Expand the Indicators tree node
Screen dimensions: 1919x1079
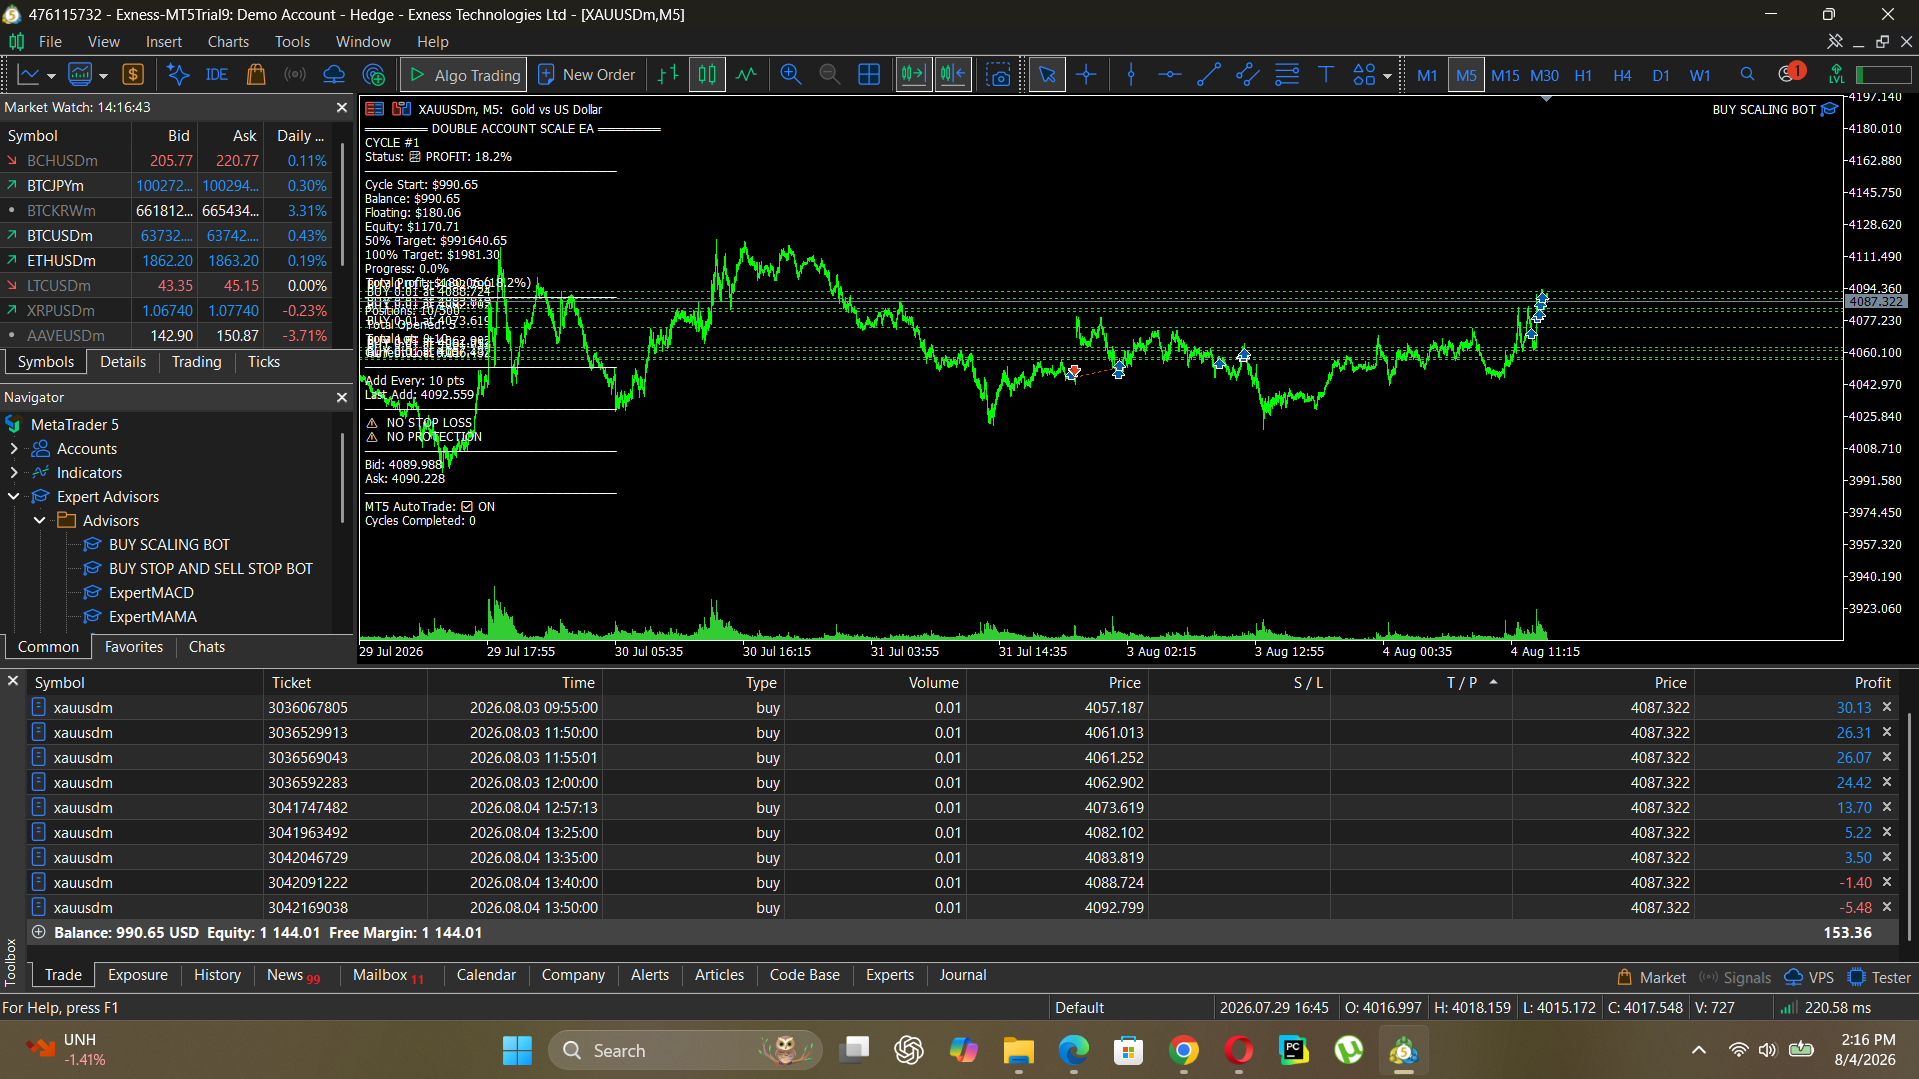(14, 473)
